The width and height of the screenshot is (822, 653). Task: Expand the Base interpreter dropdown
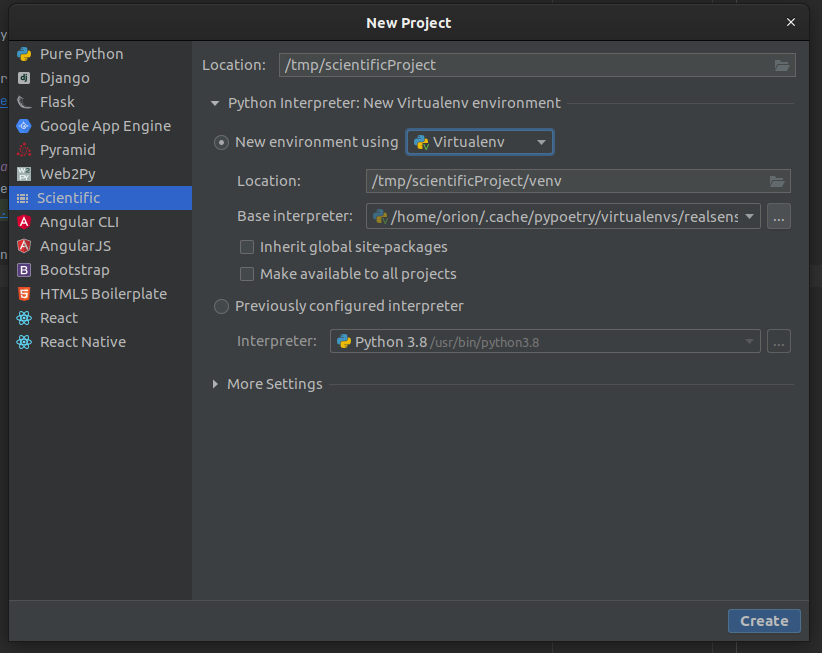click(x=748, y=216)
